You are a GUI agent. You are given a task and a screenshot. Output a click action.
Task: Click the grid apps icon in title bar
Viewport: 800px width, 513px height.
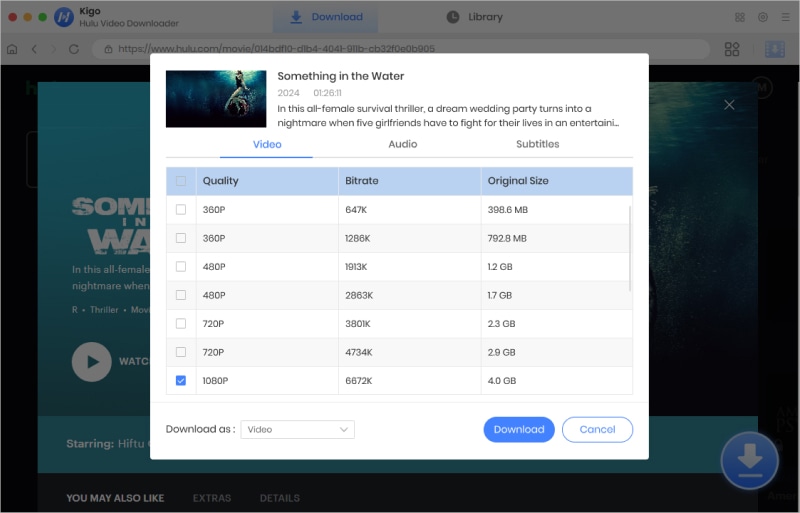[740, 17]
